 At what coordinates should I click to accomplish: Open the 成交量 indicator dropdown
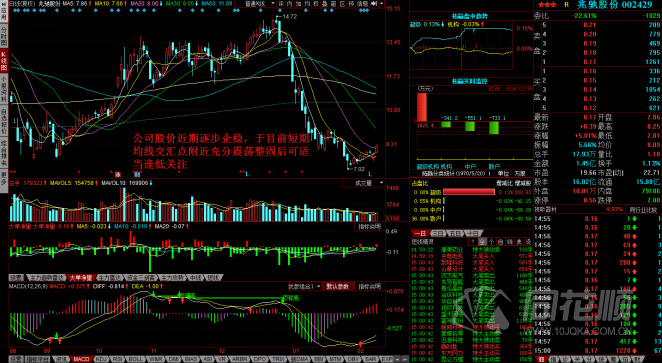click(x=364, y=183)
